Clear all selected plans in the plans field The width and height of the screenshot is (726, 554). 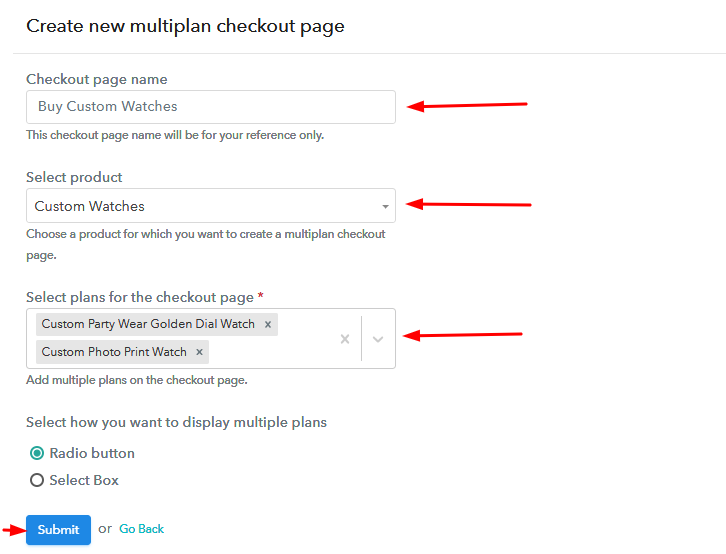[345, 339]
